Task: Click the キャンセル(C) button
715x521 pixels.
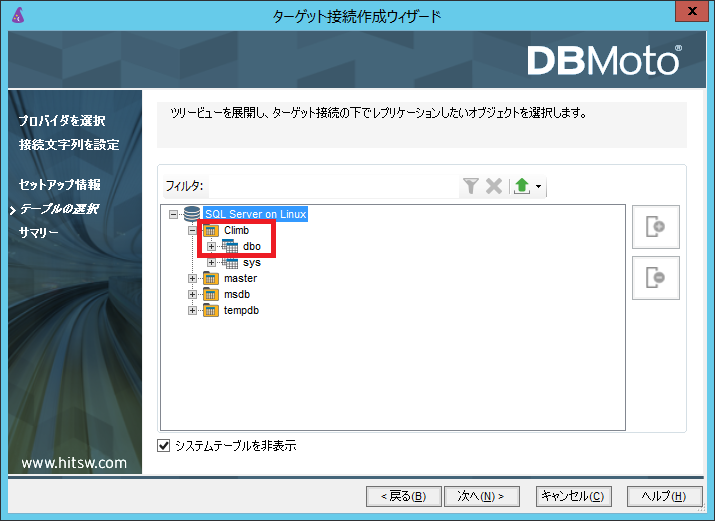Action: pos(573,496)
